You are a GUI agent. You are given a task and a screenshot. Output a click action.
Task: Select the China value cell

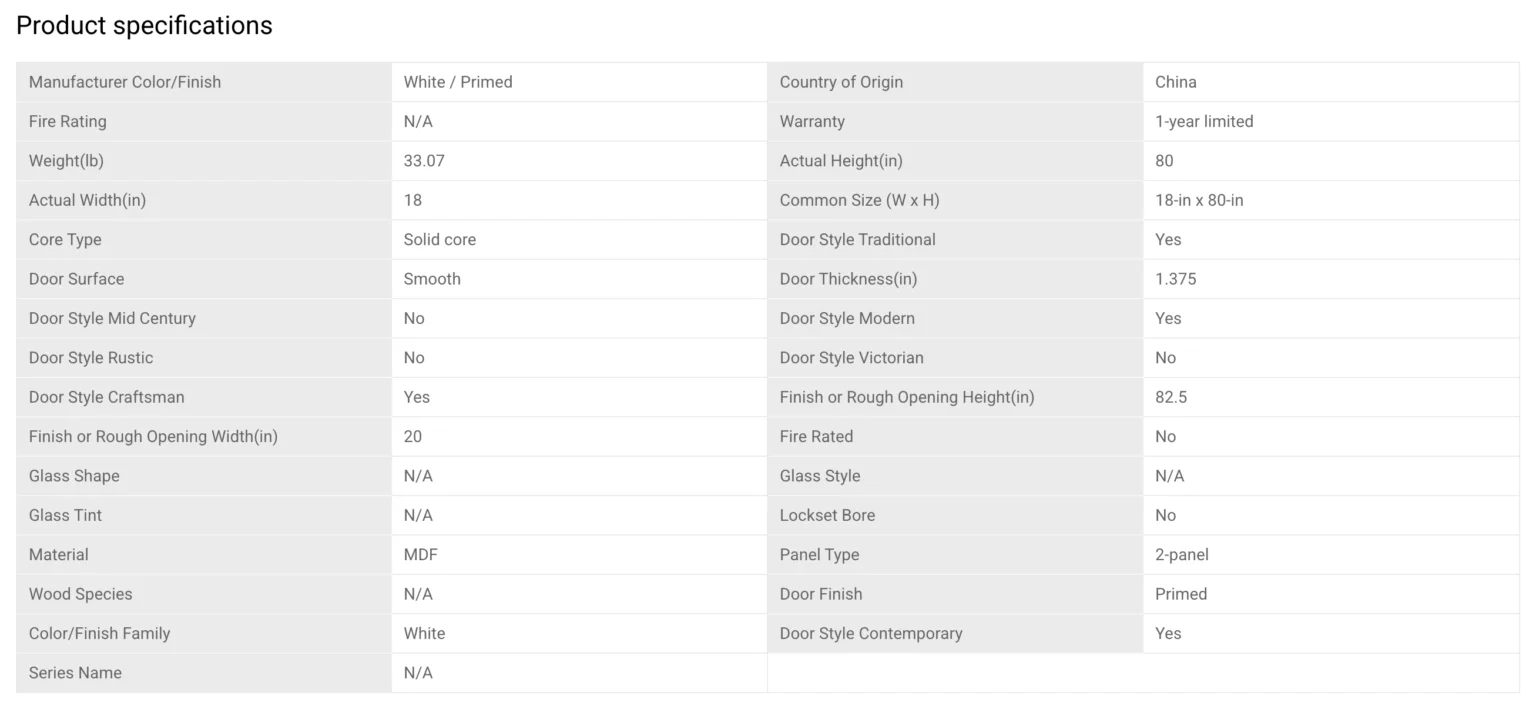click(1176, 82)
